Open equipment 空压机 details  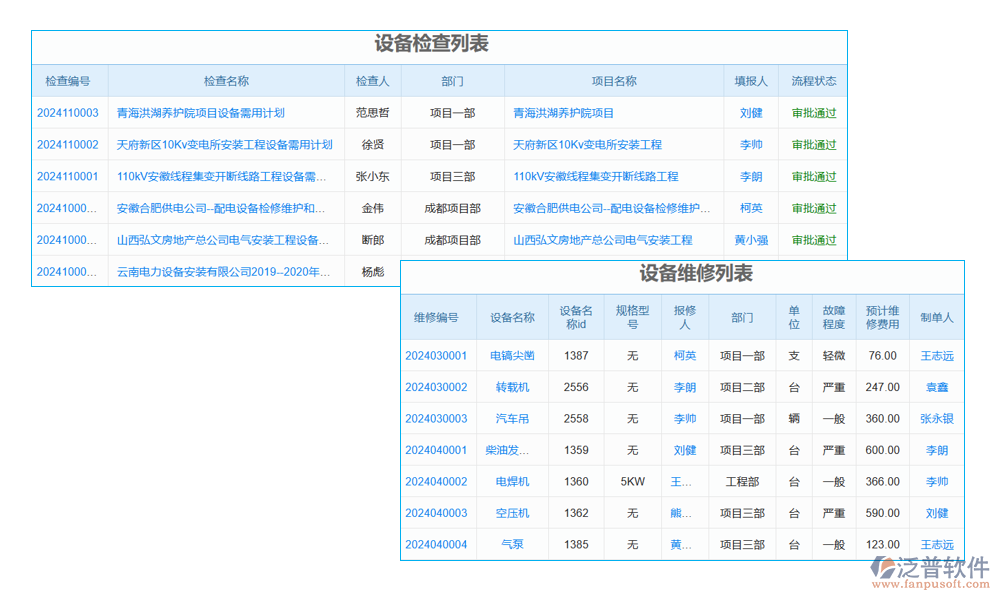click(512, 512)
